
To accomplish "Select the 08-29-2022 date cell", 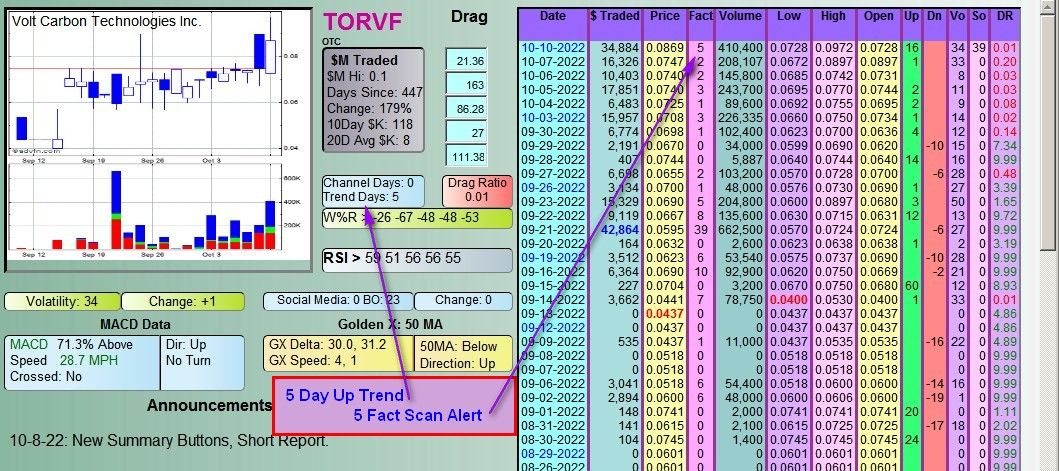I will coord(553,452).
